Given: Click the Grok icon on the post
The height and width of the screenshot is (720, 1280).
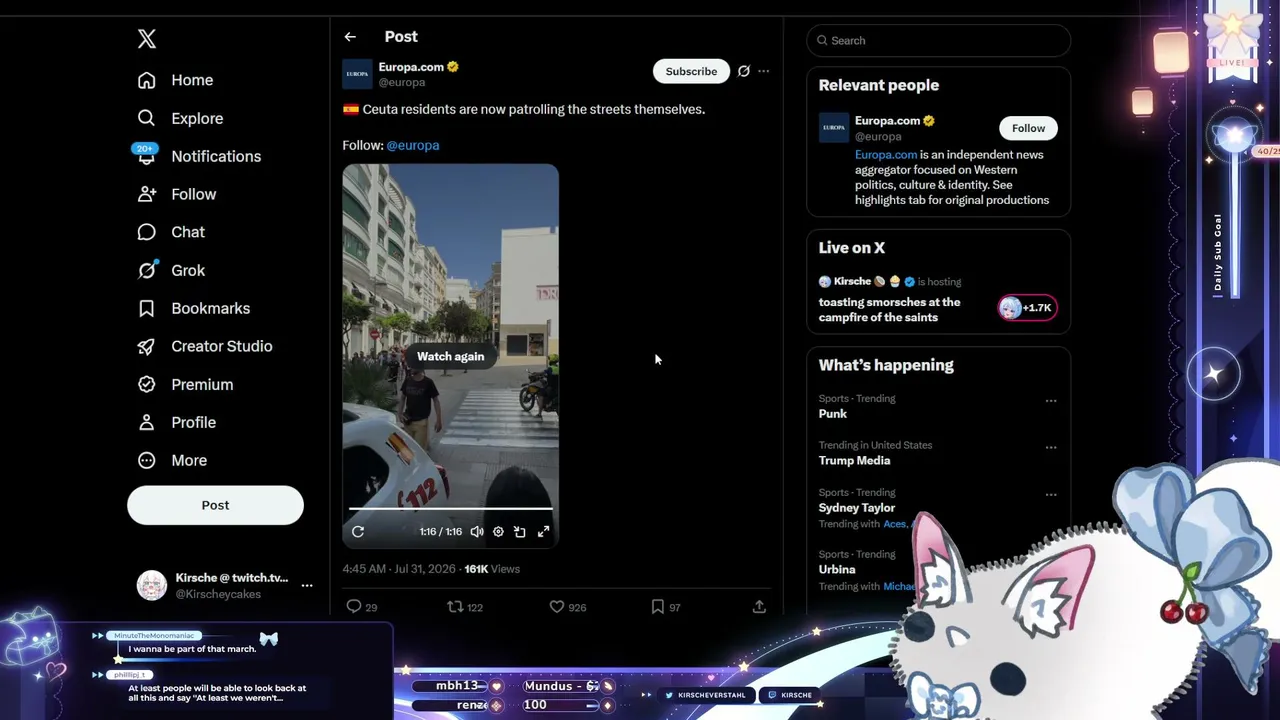Looking at the screenshot, I should [x=743, y=71].
